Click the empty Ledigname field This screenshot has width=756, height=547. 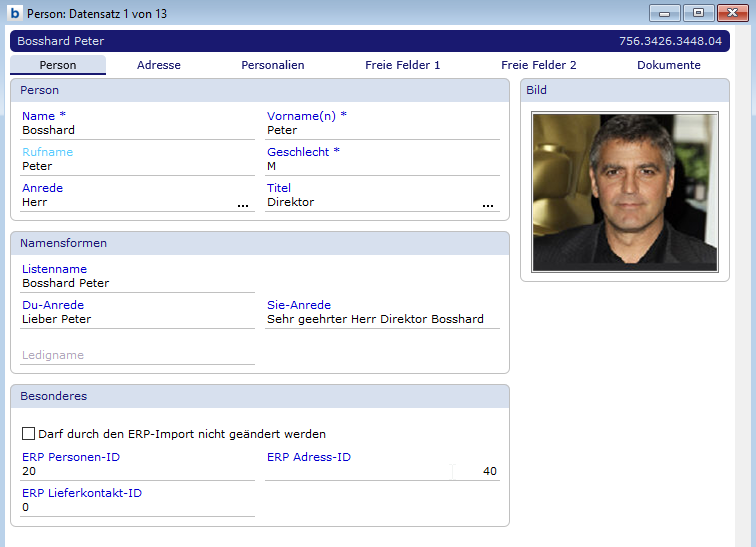(137, 355)
